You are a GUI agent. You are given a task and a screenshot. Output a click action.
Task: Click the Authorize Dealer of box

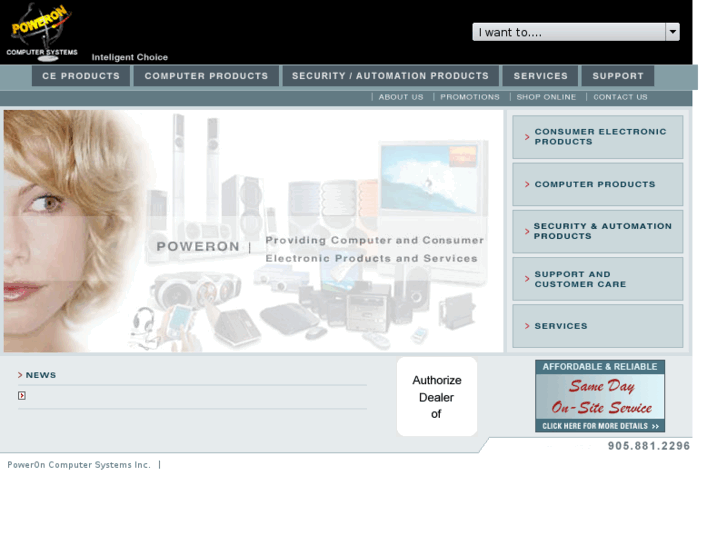coord(437,397)
